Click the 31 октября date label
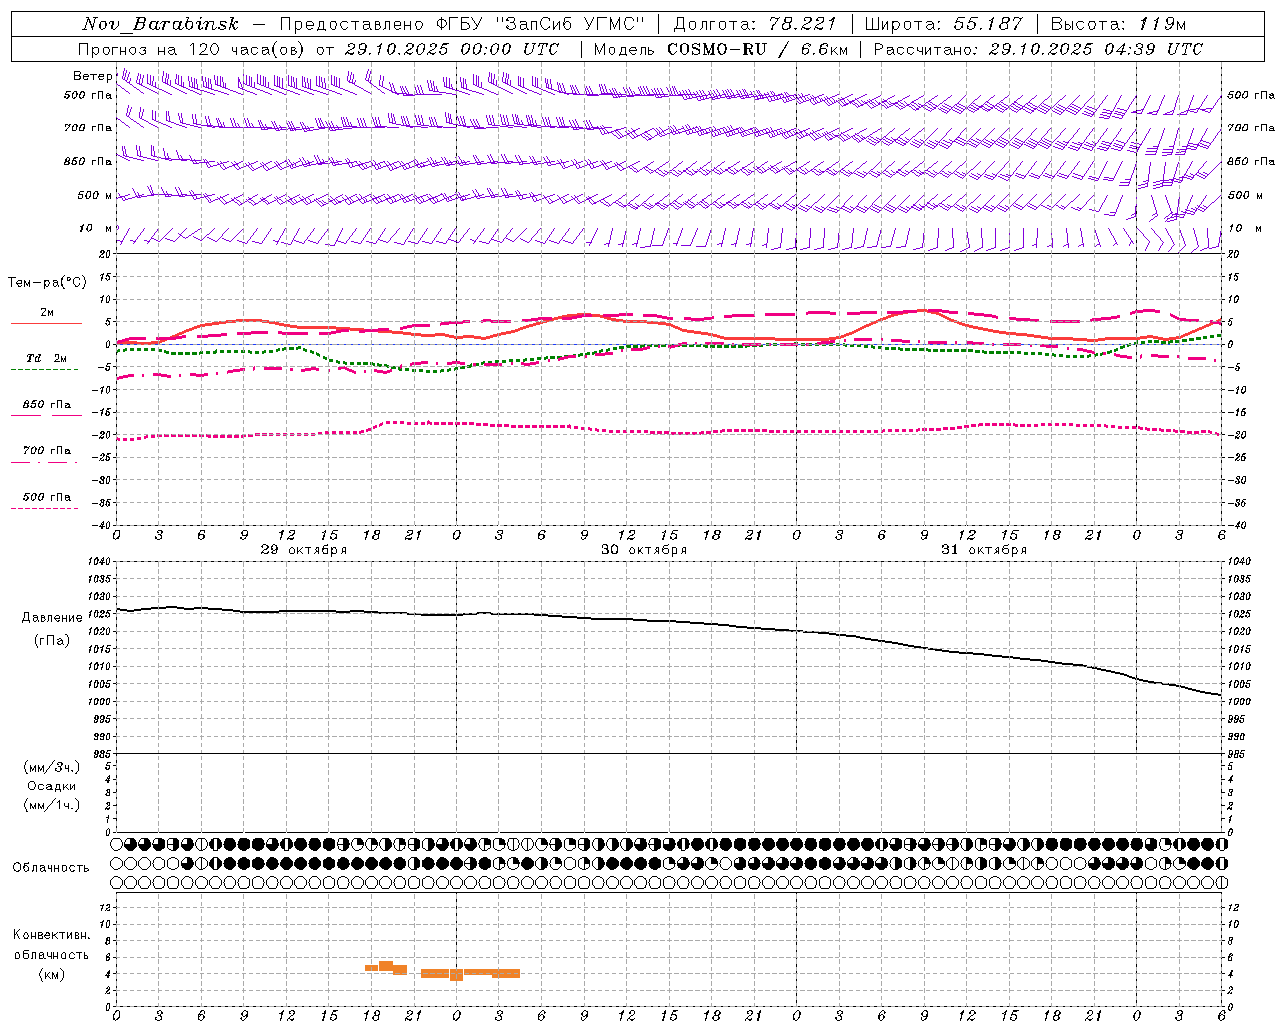The width and height of the screenshot is (1280, 1024). pos(984,550)
